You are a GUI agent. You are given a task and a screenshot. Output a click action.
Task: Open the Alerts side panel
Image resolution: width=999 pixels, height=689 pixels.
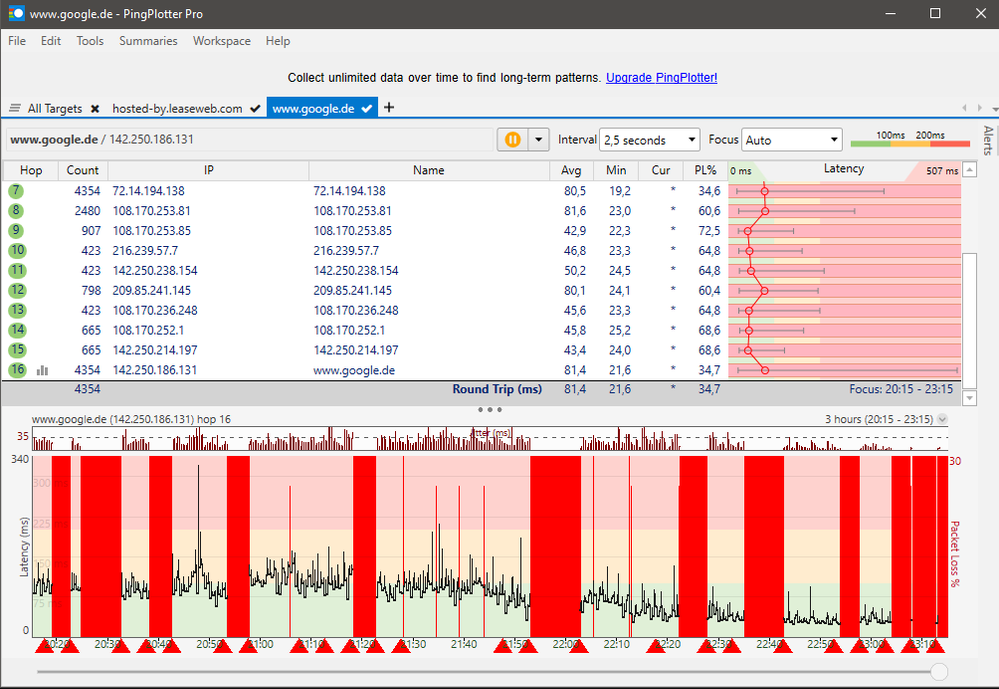point(988,140)
